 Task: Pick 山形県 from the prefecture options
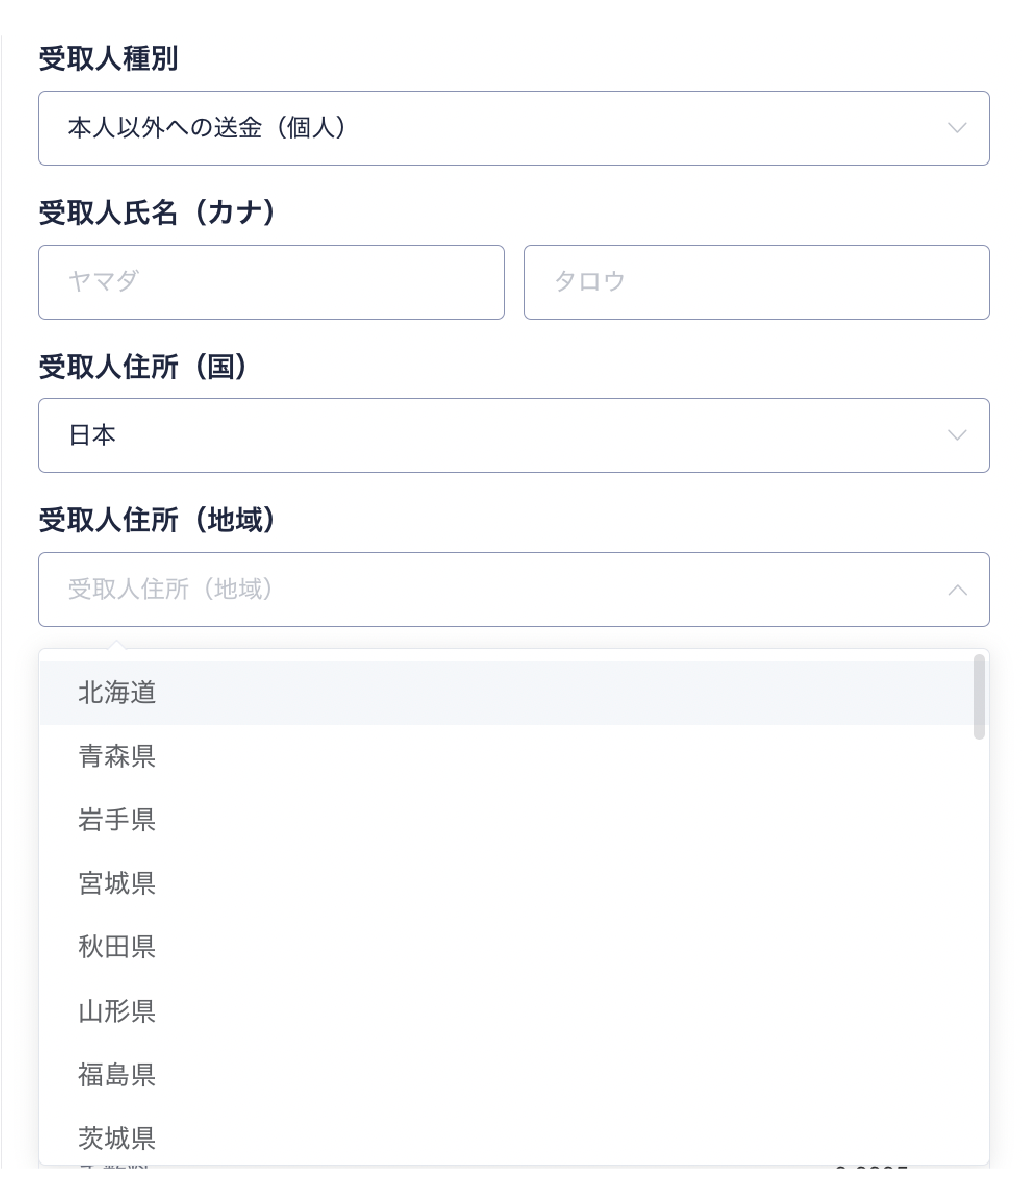click(118, 1011)
